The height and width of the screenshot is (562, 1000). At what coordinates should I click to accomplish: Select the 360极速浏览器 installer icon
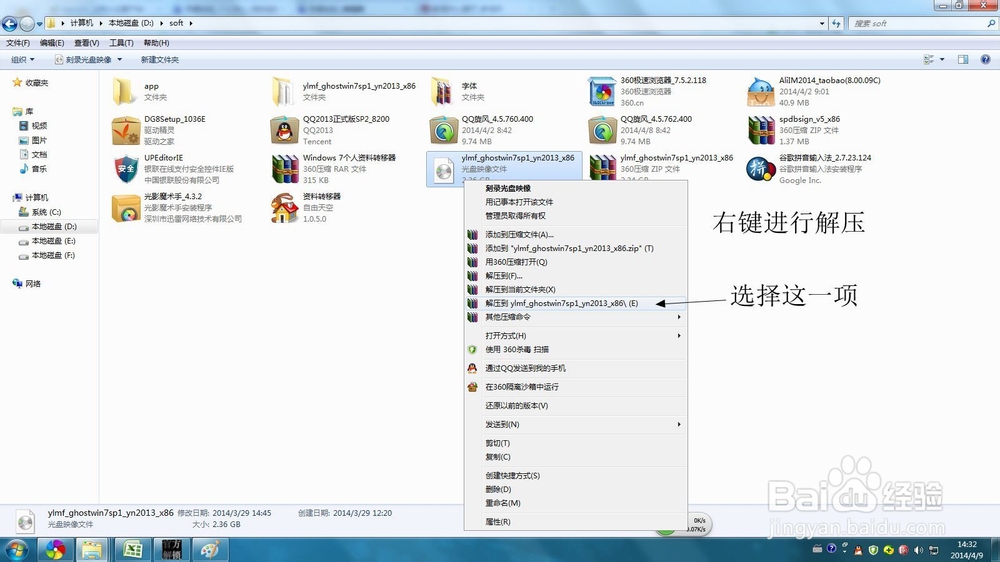click(x=601, y=91)
